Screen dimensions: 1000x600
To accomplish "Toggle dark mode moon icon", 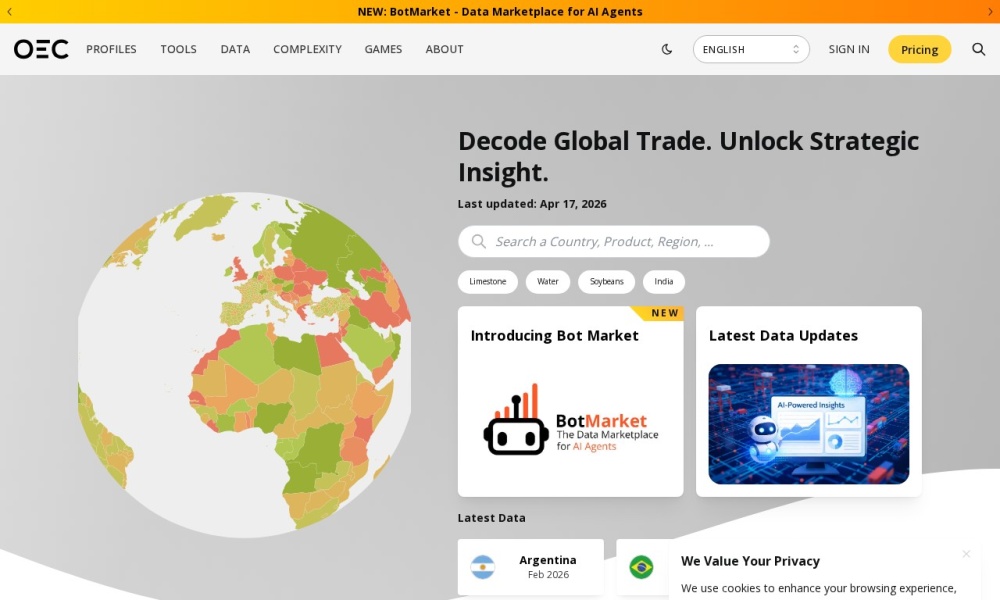I will pos(667,49).
